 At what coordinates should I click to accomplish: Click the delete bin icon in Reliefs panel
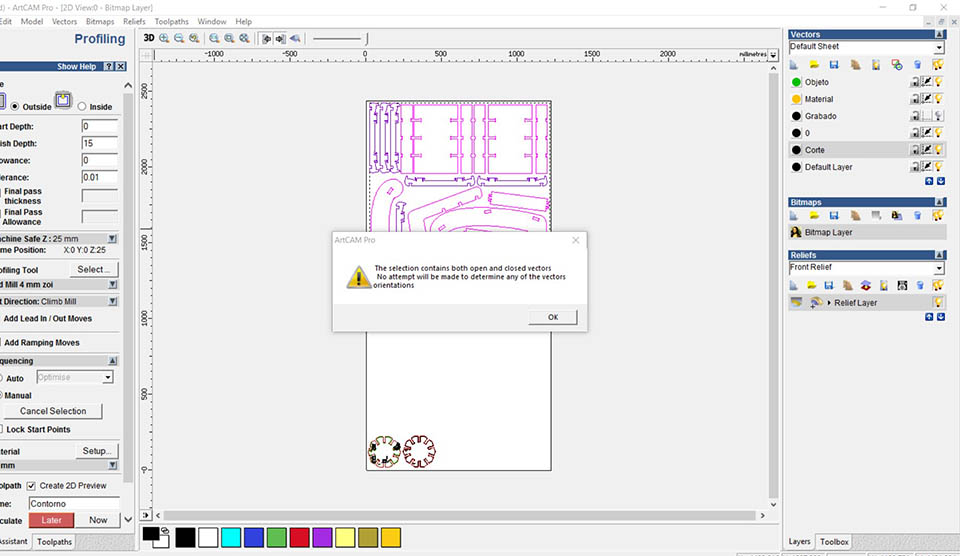click(920, 285)
